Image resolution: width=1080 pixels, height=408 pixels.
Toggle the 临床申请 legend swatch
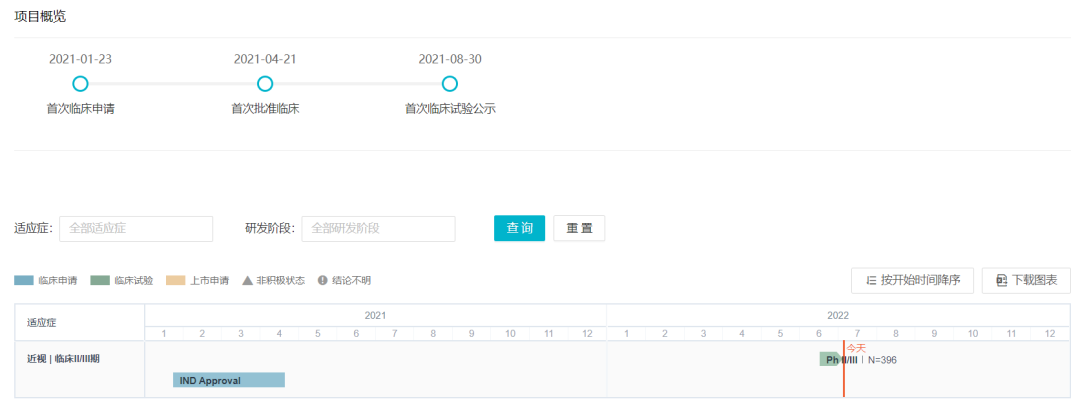point(24,281)
